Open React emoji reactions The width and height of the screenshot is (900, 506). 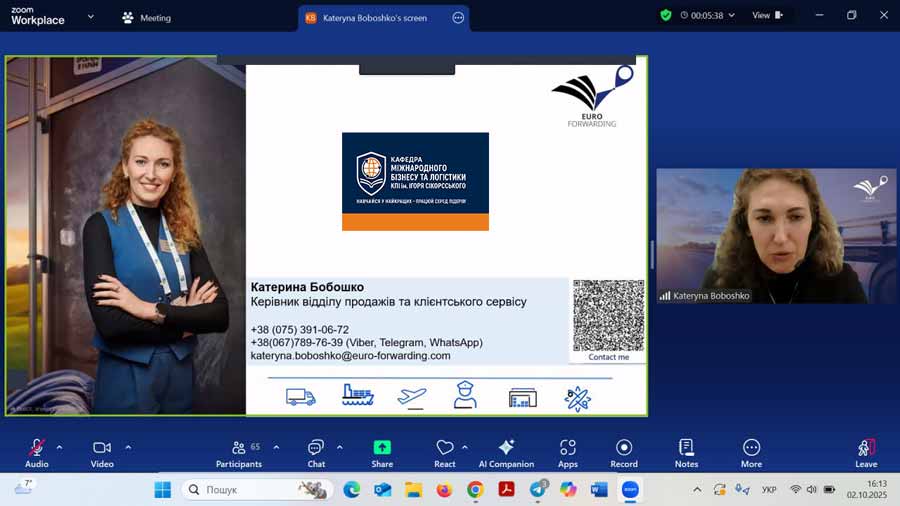pos(445,449)
